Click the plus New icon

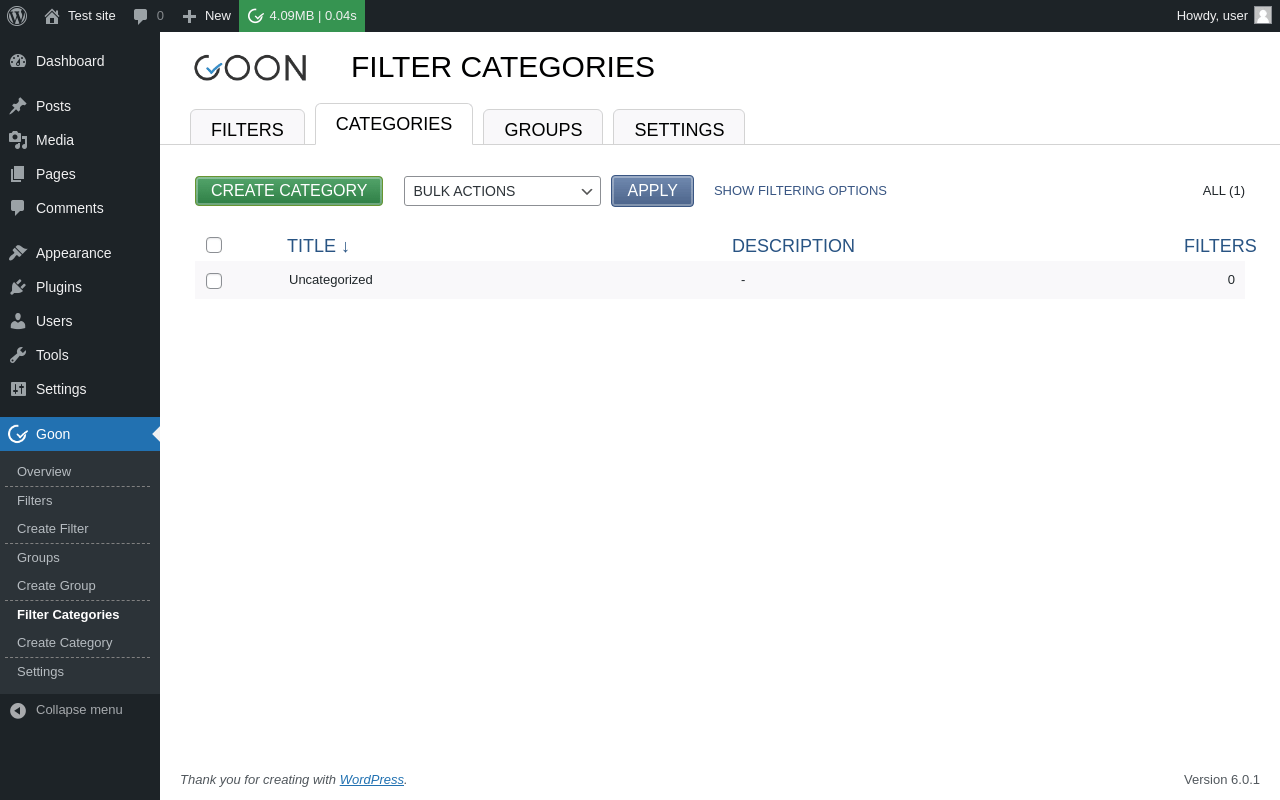[189, 16]
